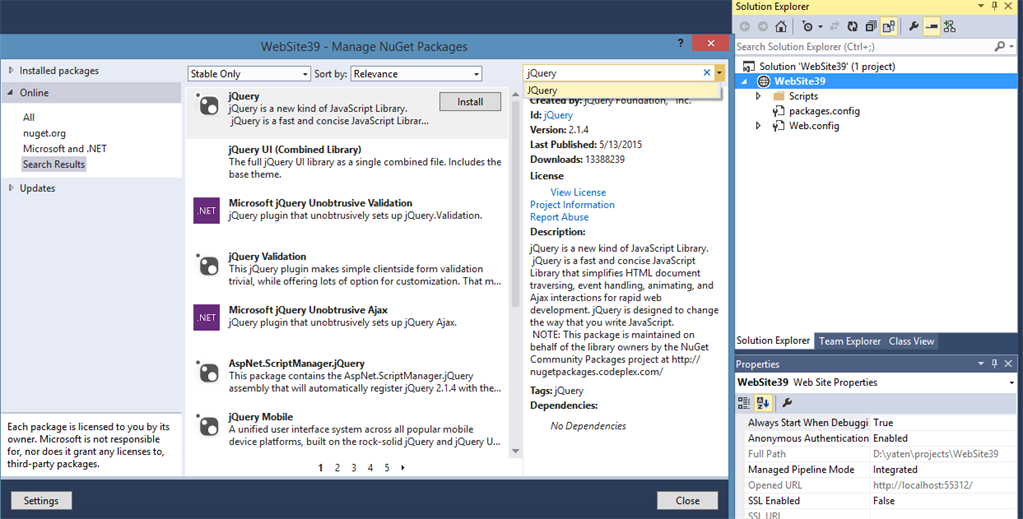
Task: Click the Report Abuse link
Action: click(559, 217)
